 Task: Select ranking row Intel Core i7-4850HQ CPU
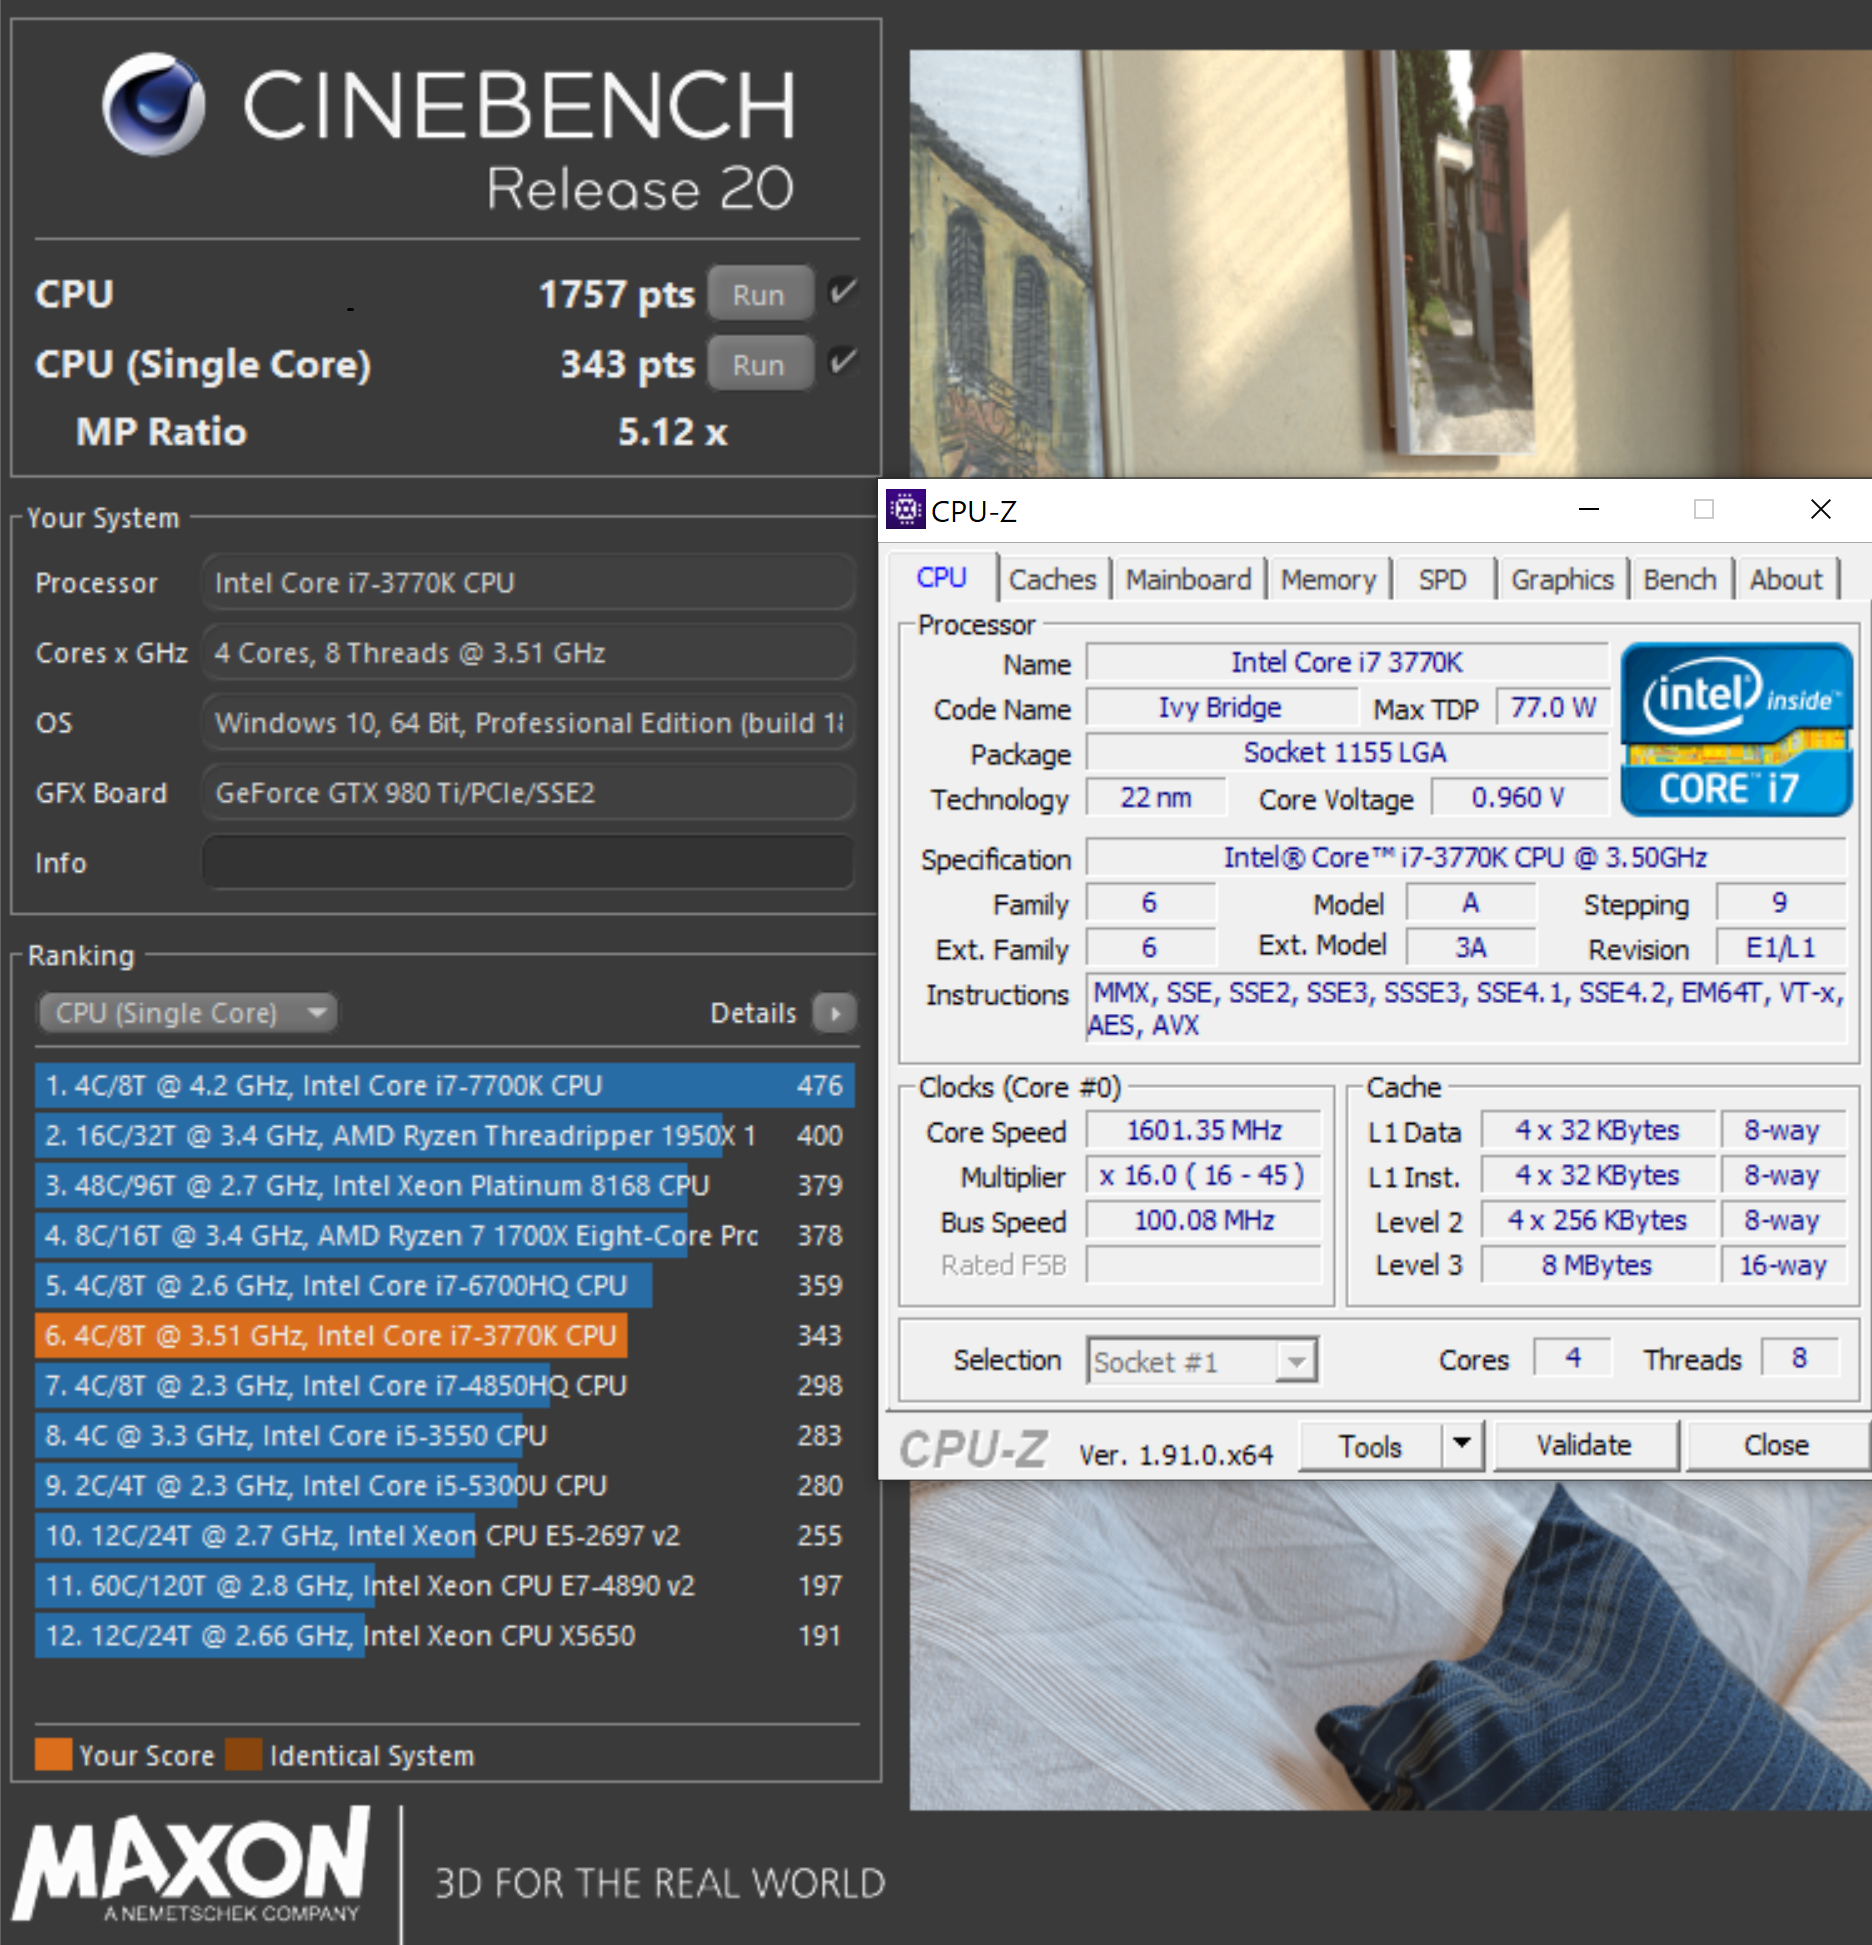point(445,1385)
